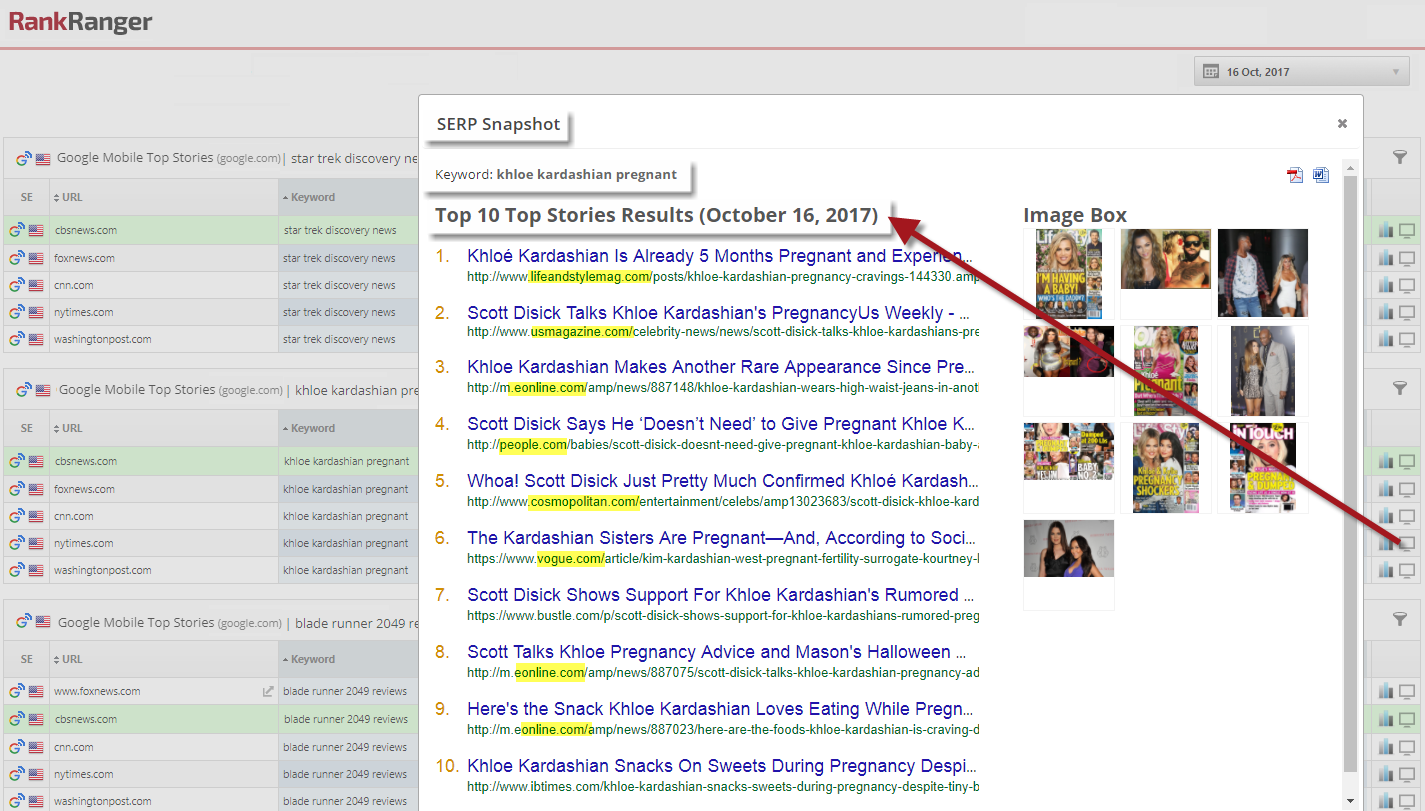Viewport: 1425px width, 811px height.
Task: Open the lifeandstylemag Khloé 5 Months Pregnant result
Action: pyautogui.click(x=714, y=256)
